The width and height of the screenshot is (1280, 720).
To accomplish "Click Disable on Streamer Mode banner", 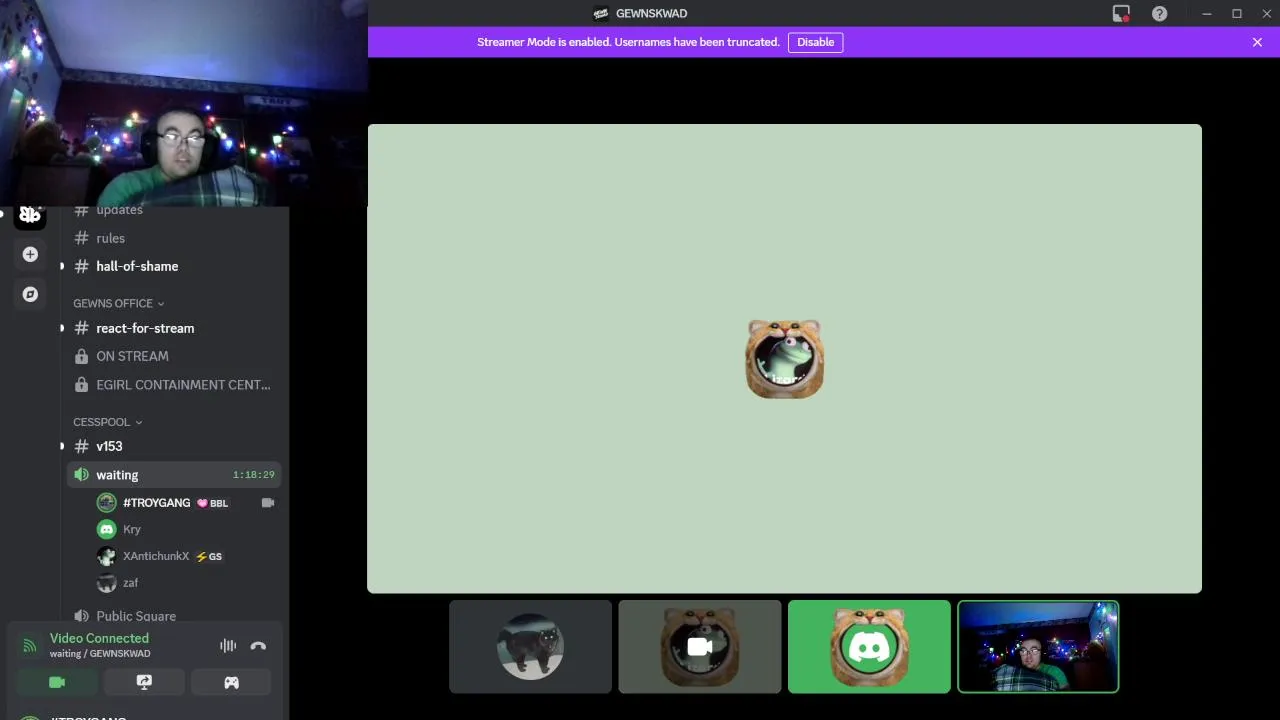I will tap(815, 42).
